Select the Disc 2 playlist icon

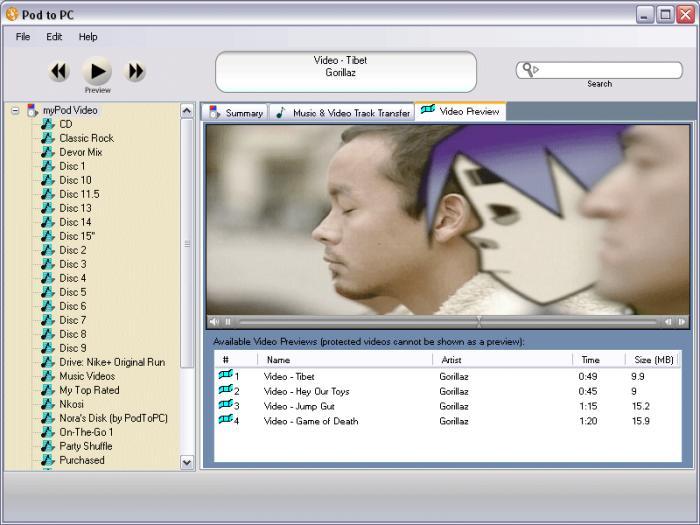point(47,250)
